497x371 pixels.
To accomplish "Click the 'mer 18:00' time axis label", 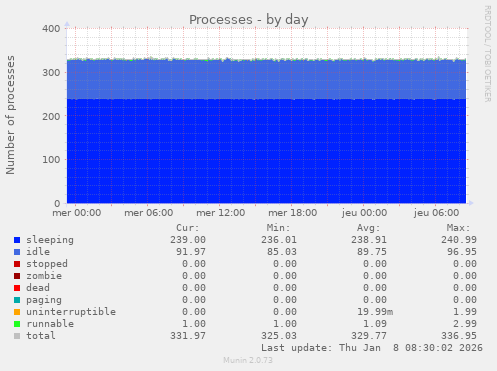I will click(293, 213).
